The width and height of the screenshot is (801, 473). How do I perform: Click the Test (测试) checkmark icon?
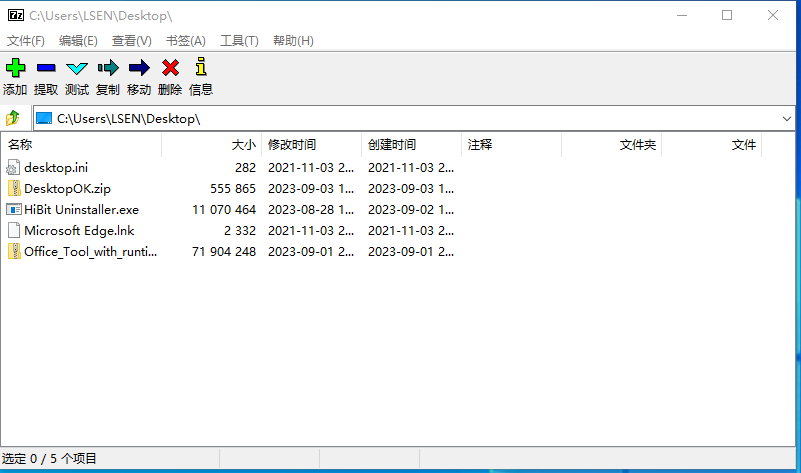pos(77,68)
